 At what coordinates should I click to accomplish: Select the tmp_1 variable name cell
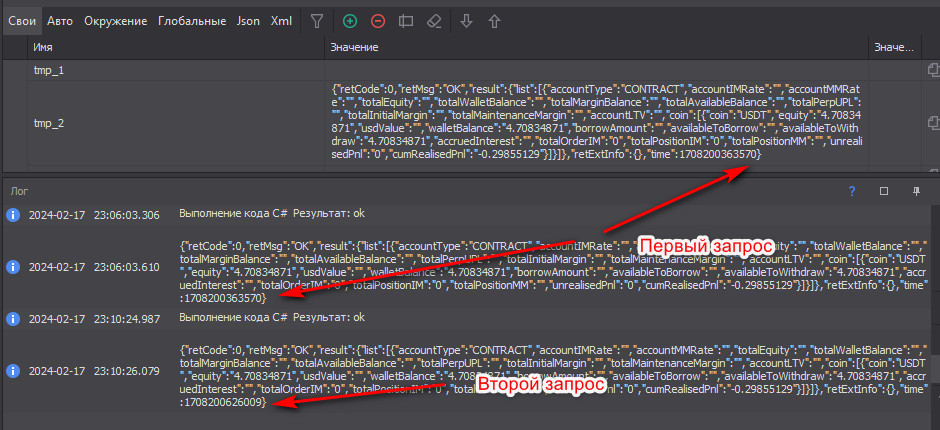(x=176, y=70)
